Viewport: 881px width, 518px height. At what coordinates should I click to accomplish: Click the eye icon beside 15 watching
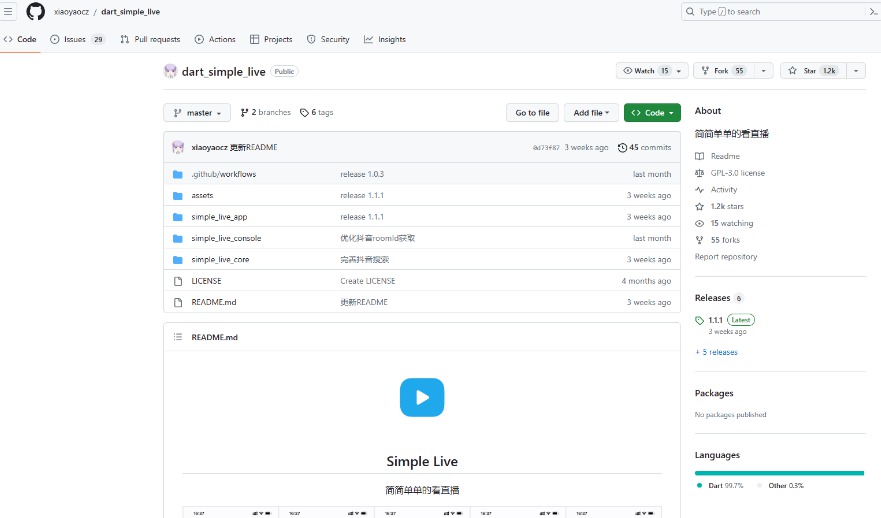pyautogui.click(x=700, y=223)
